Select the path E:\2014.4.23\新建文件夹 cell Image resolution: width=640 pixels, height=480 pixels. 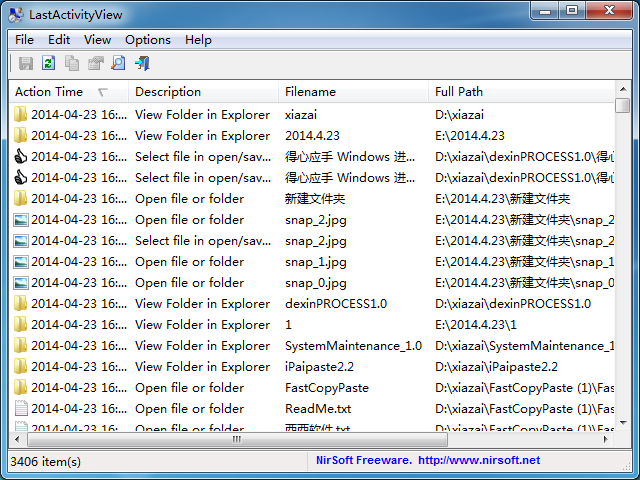[x=502, y=199]
